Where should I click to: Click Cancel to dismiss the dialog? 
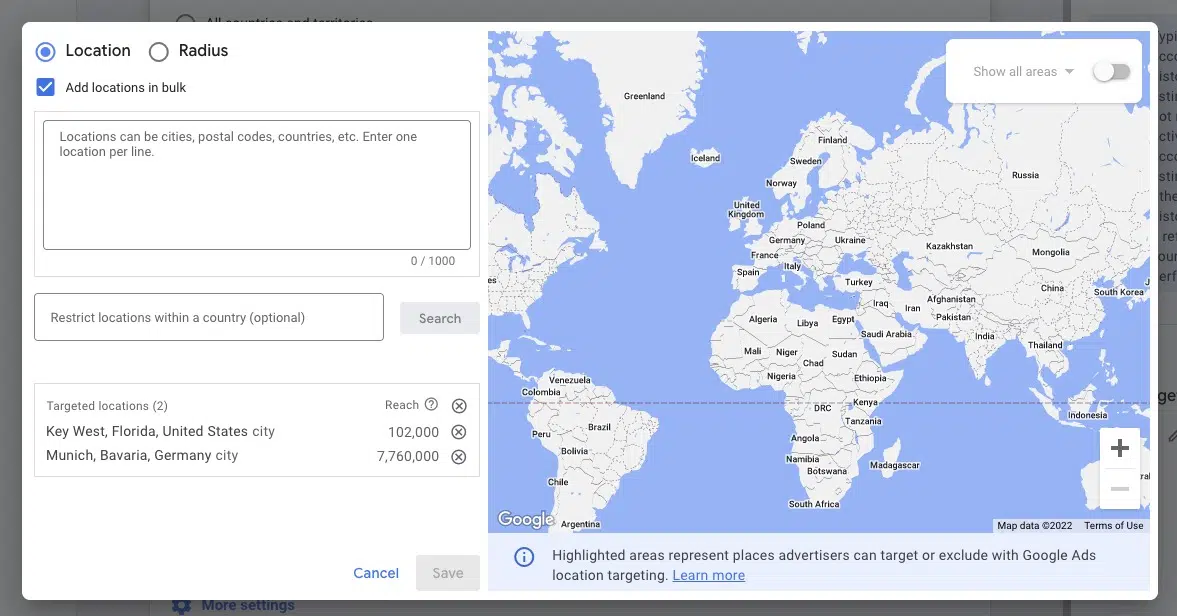point(375,573)
